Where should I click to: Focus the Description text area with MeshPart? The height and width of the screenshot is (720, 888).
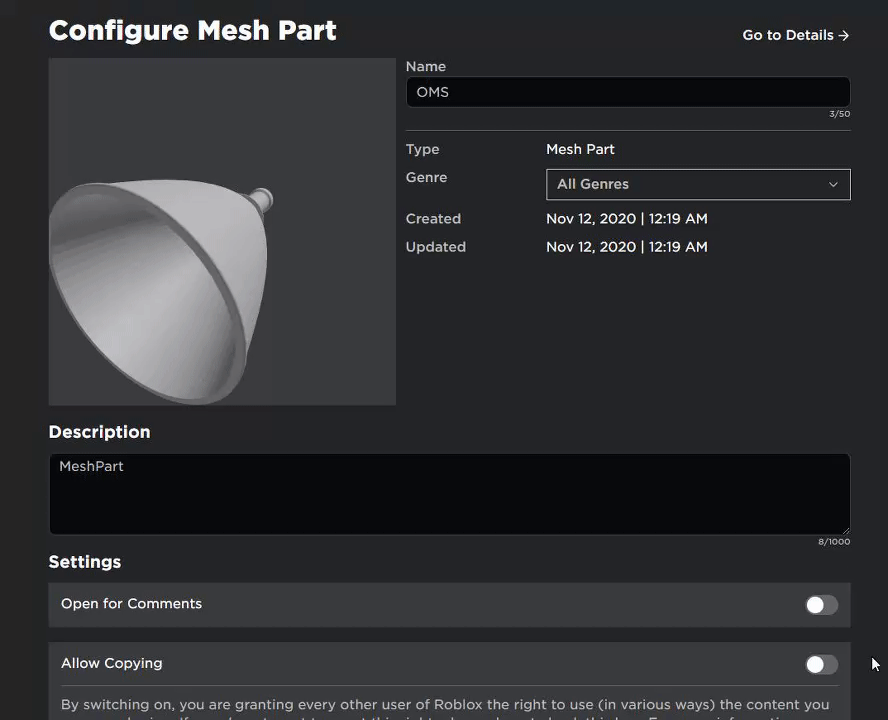(x=449, y=493)
